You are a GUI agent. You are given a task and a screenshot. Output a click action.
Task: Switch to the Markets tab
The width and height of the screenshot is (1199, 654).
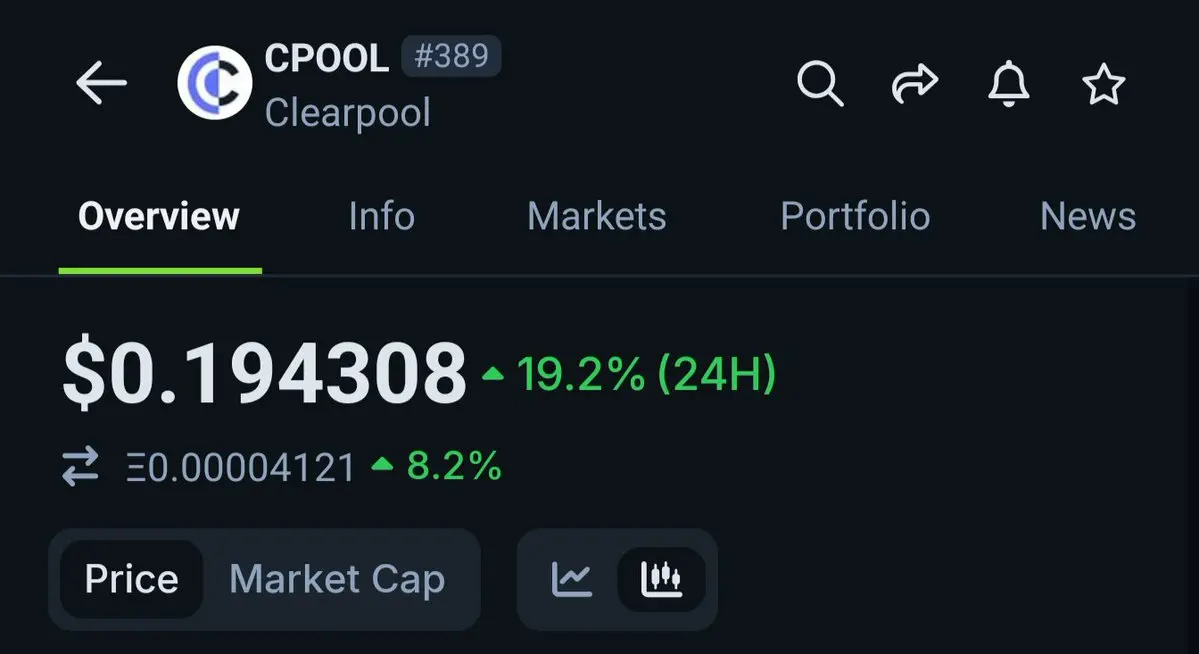tap(596, 216)
